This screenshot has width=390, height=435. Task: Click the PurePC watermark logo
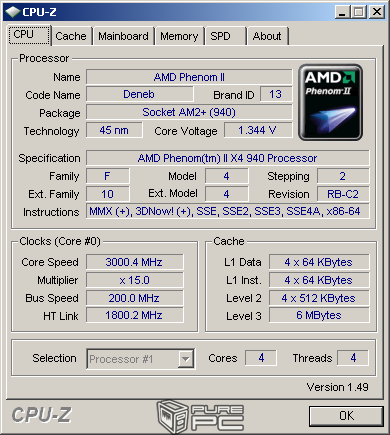[x=201, y=417]
